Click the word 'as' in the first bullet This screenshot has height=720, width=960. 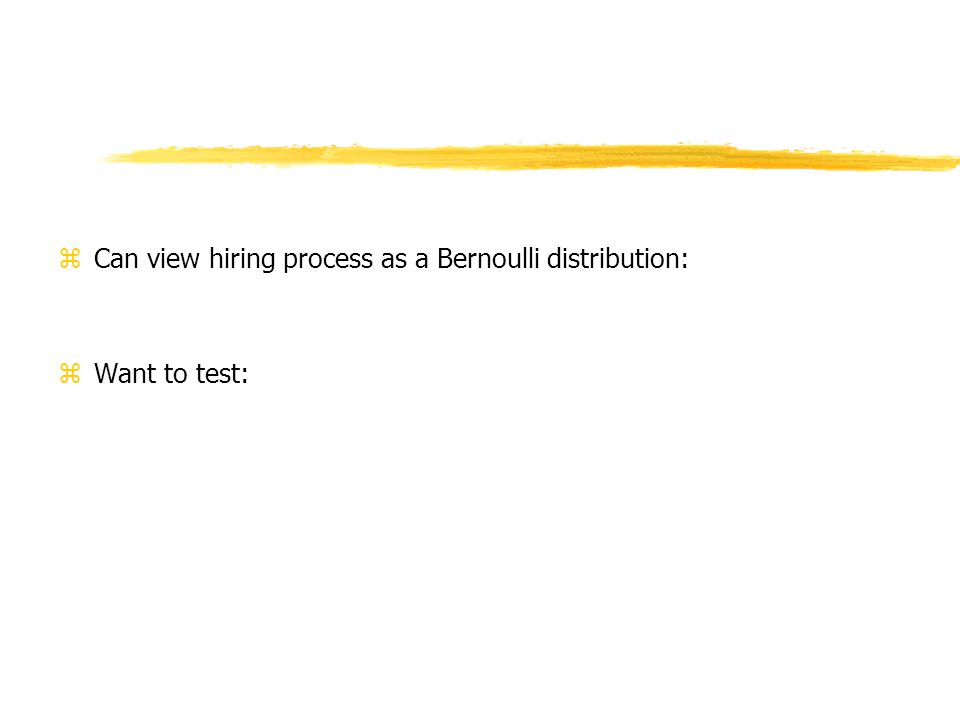(x=394, y=261)
